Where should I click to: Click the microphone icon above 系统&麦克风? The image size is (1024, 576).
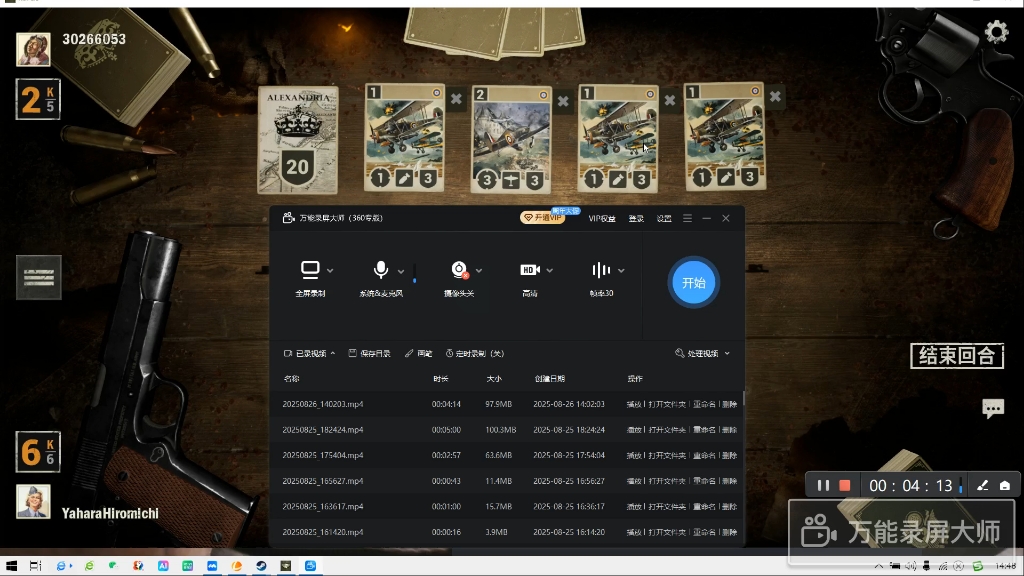(x=381, y=270)
